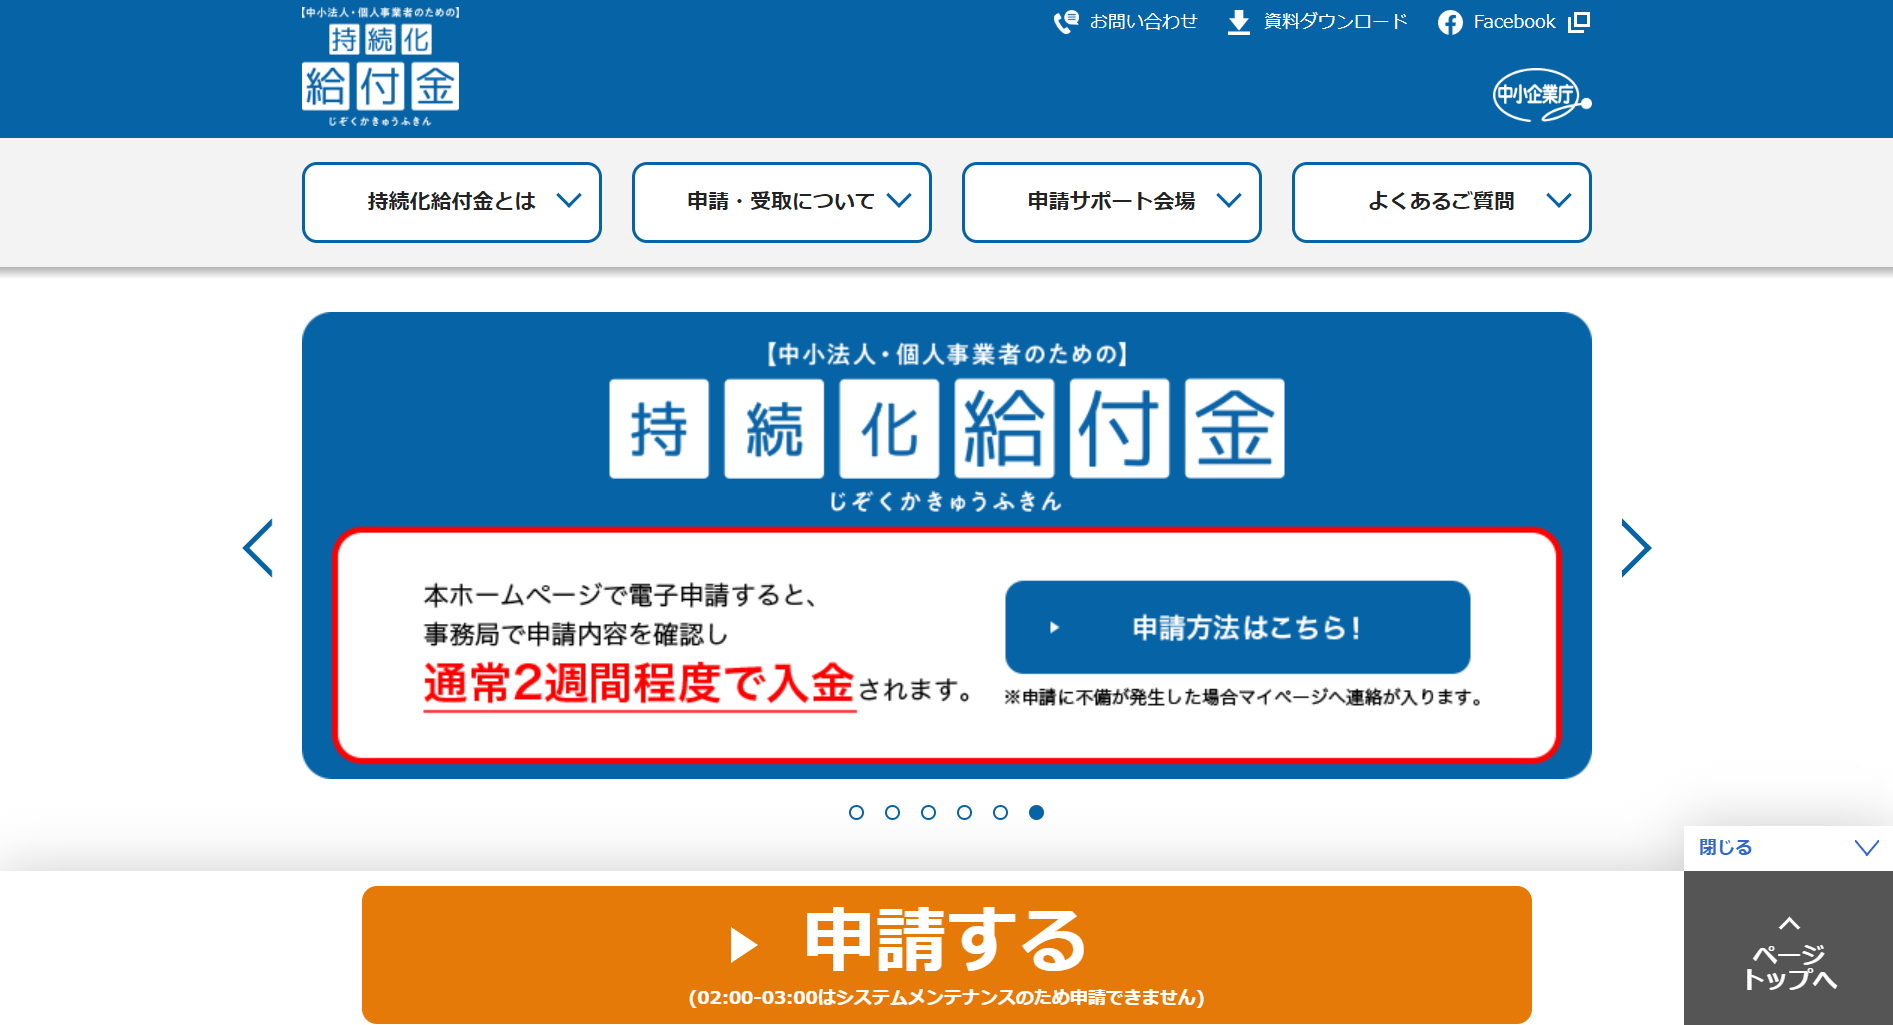Advance carousel with the right arrow
Screen dimensions: 1893x1025
[1635, 548]
